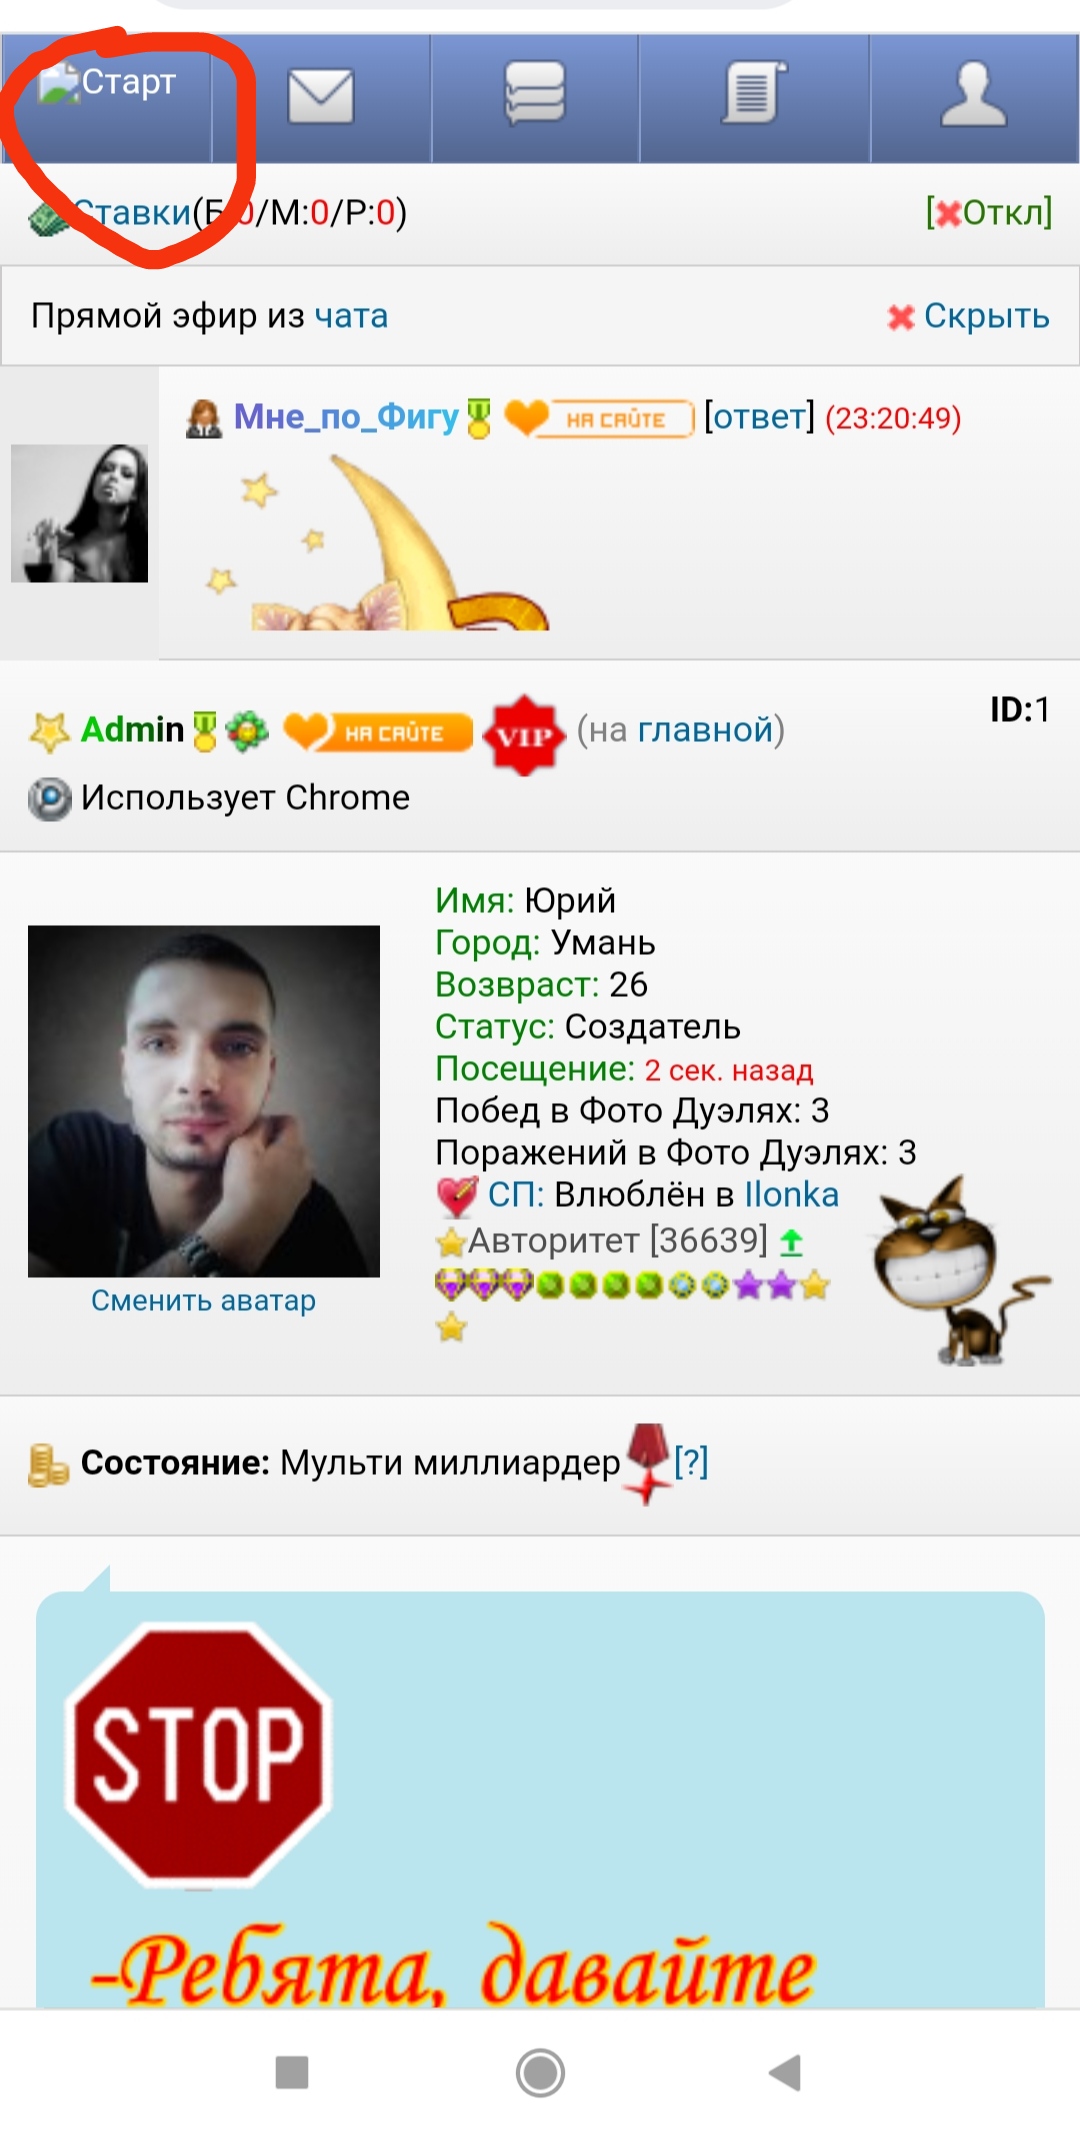The image size is (1080, 2137).
Task: Tap the red VIP badge icon
Action: click(524, 735)
